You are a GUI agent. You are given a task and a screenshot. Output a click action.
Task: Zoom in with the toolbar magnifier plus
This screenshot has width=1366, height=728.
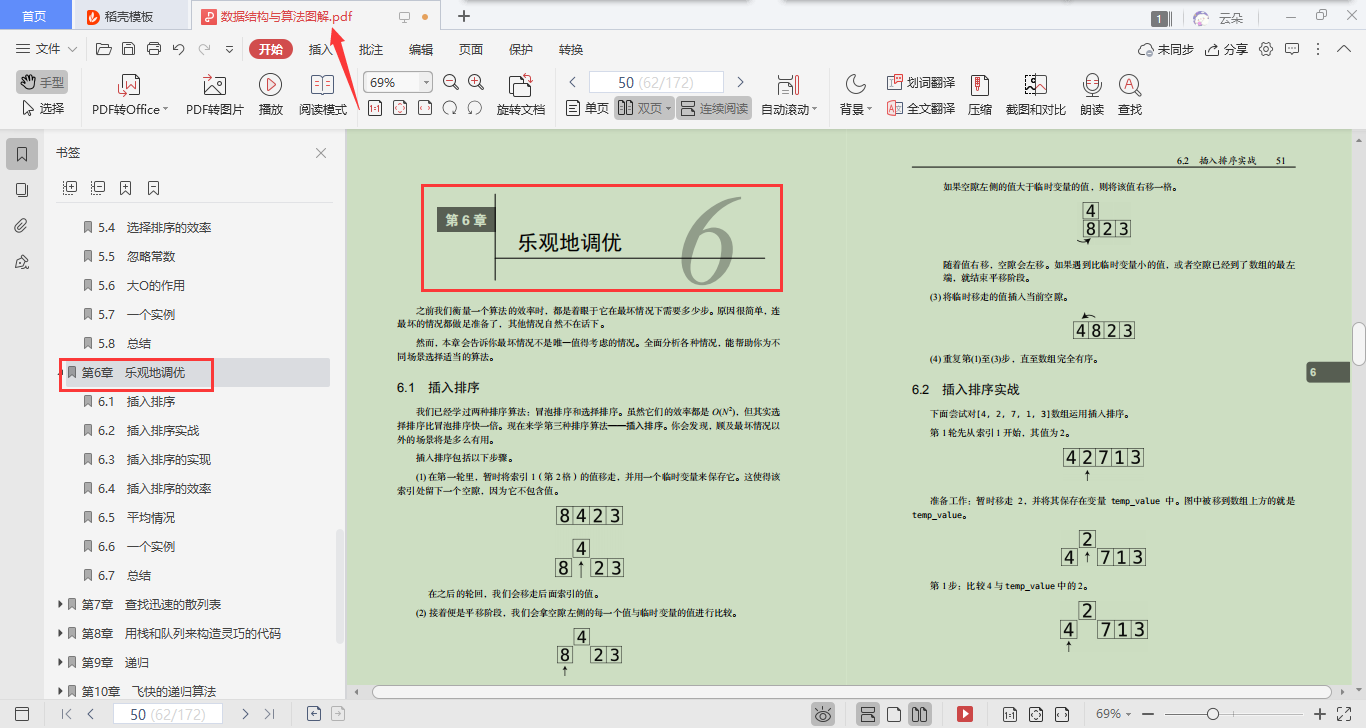pyautogui.click(x=476, y=82)
